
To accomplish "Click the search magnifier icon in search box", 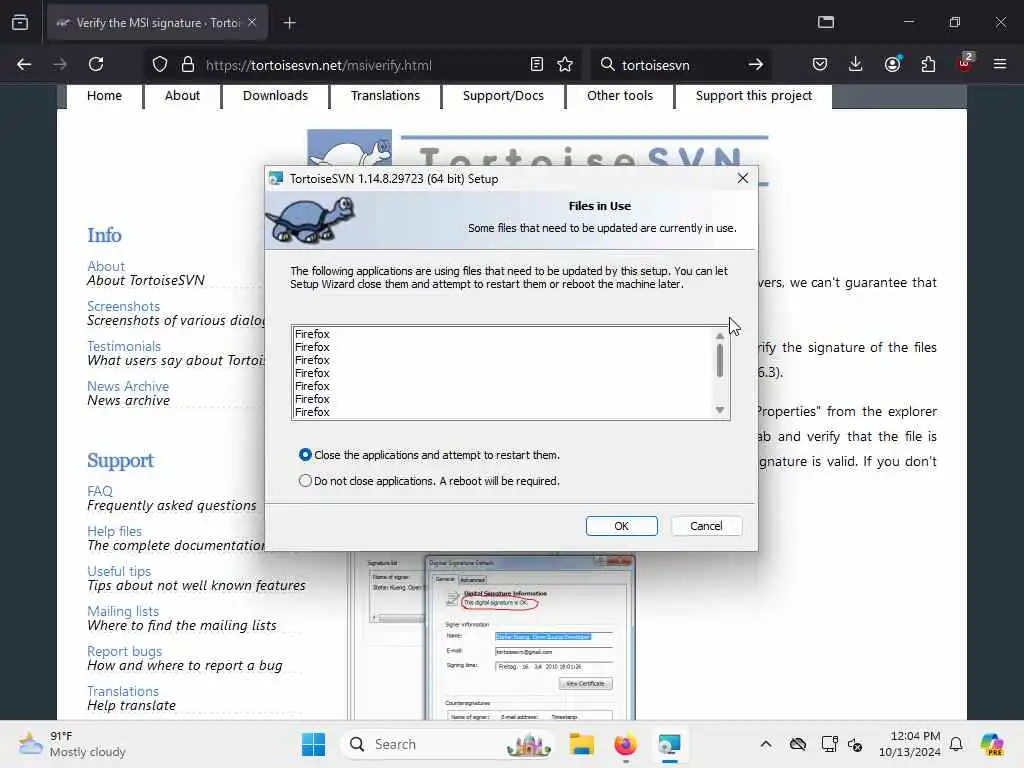I will 607,64.
